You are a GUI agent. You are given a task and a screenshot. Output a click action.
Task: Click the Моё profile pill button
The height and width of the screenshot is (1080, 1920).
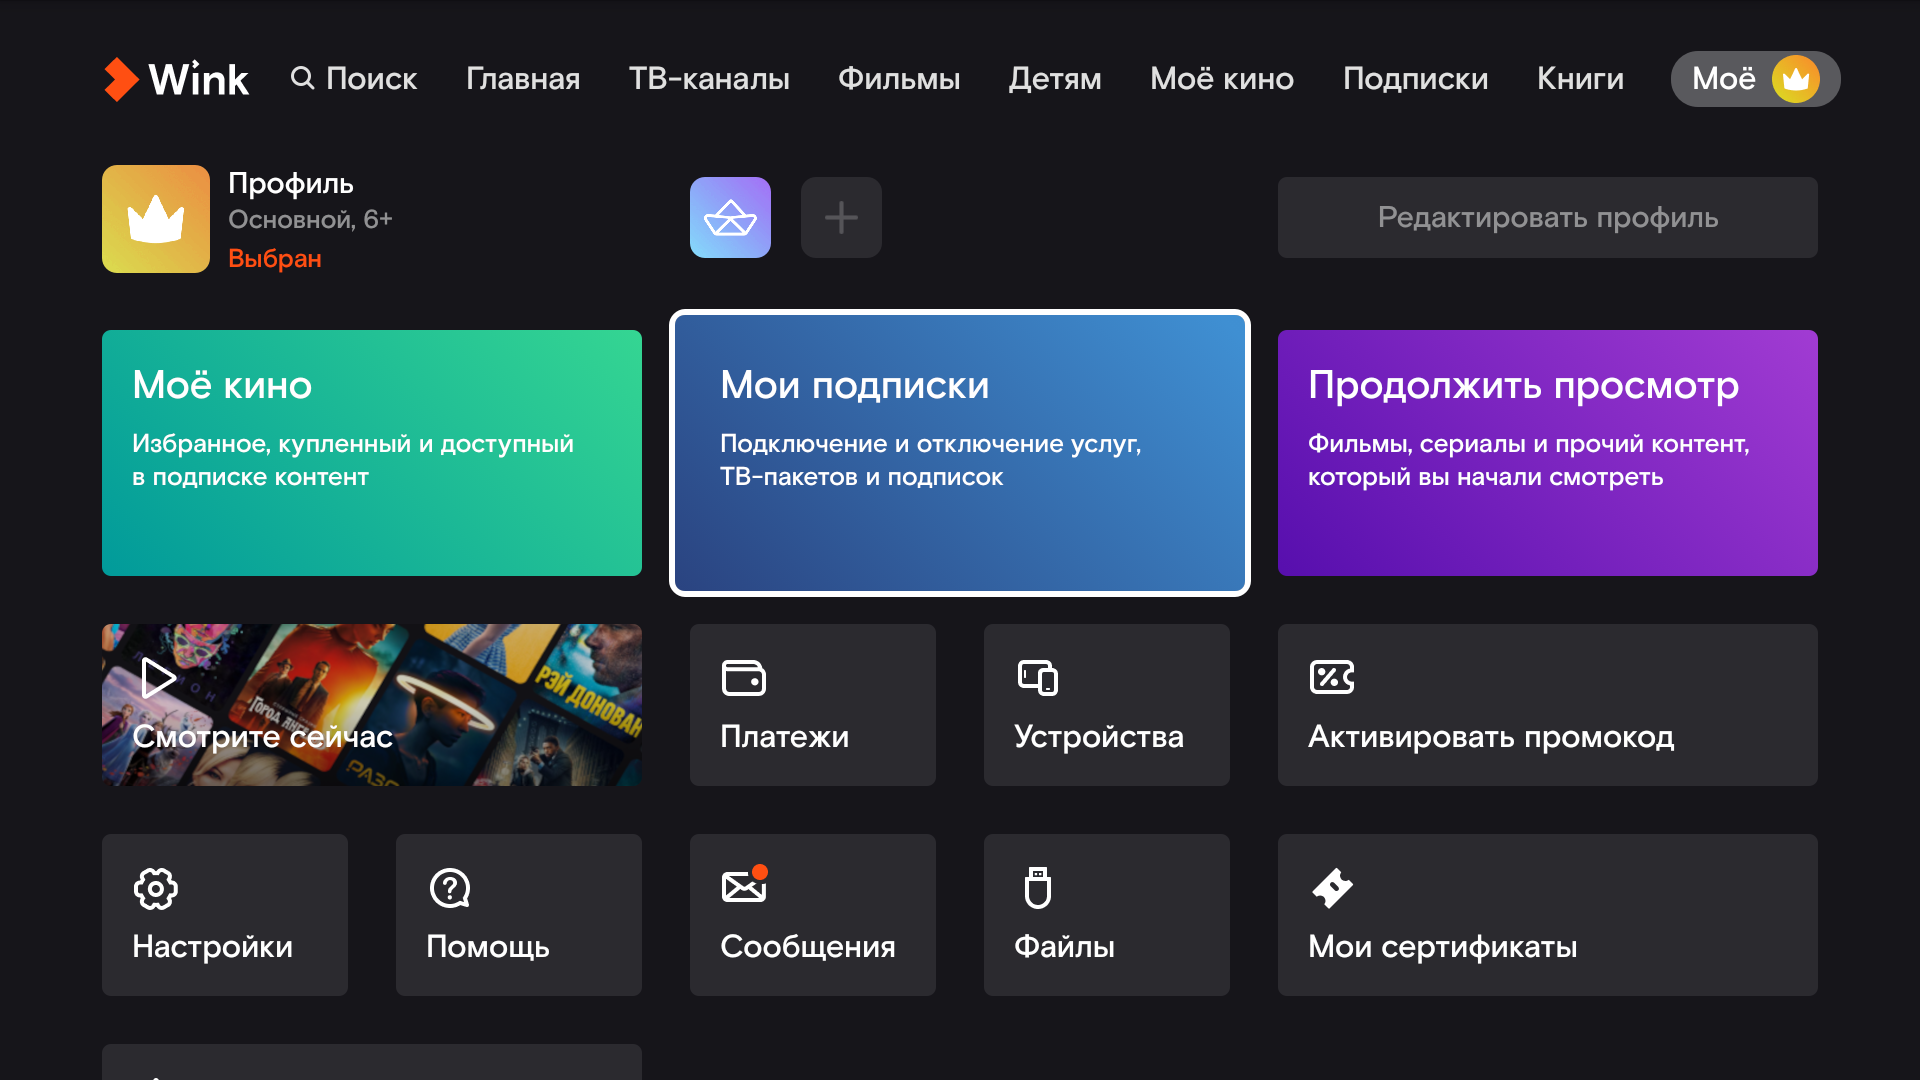click(x=1755, y=79)
